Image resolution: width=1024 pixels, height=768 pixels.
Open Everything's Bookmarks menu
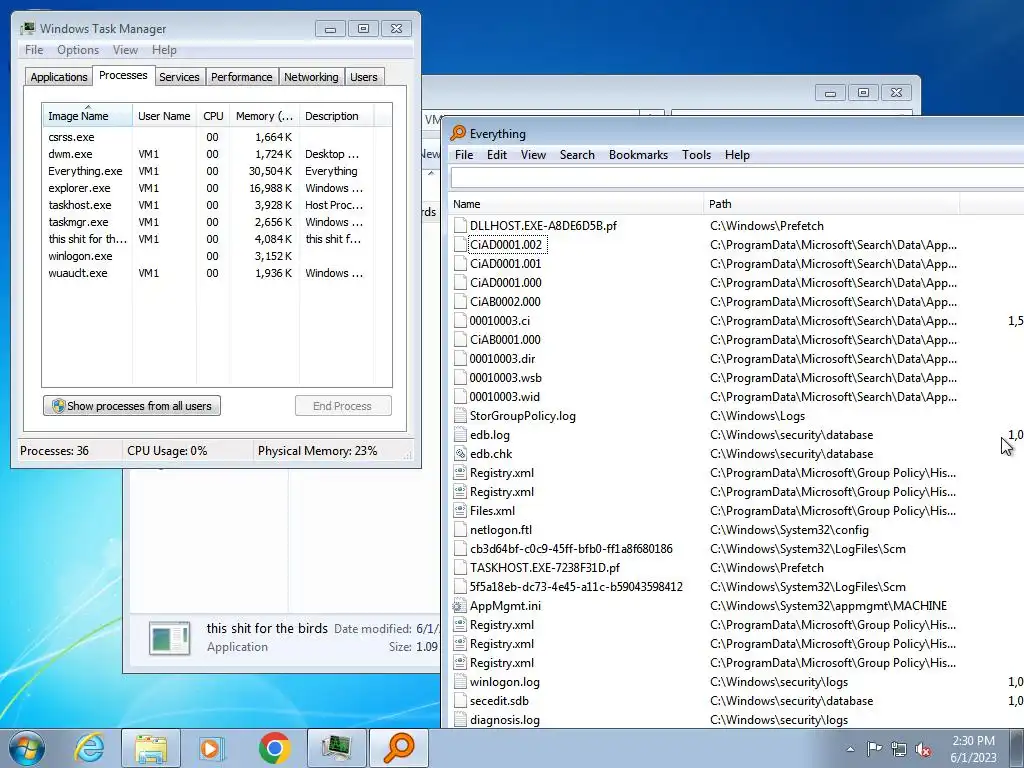(638, 155)
